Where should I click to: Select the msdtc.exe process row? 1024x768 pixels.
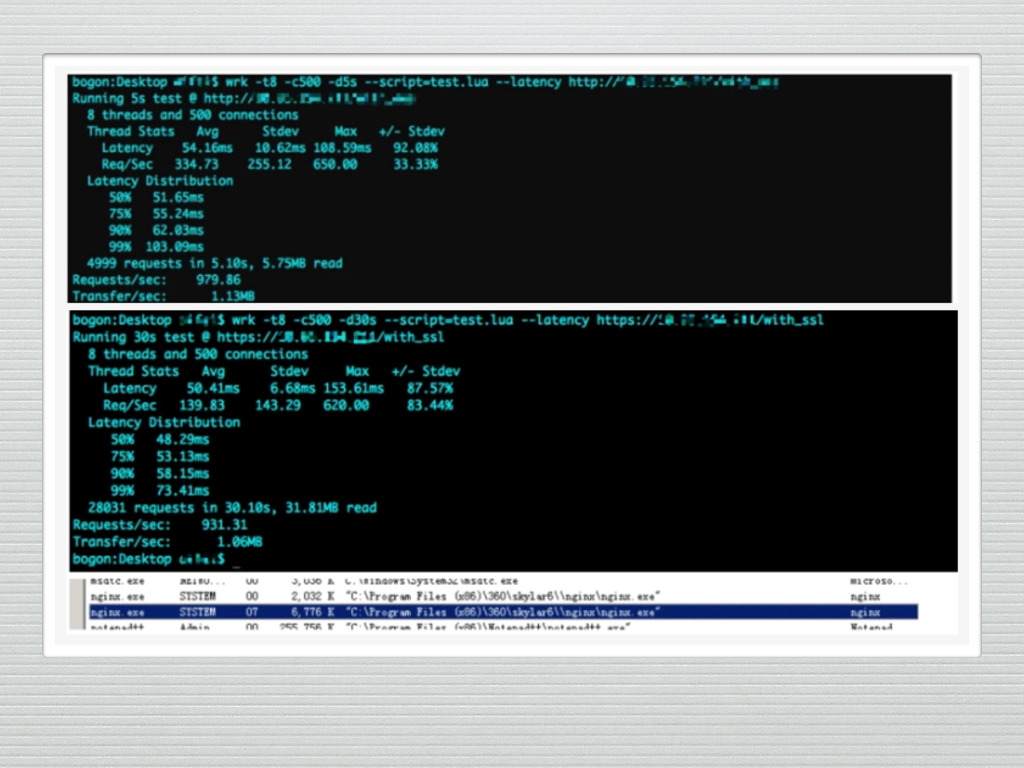tap(504, 581)
